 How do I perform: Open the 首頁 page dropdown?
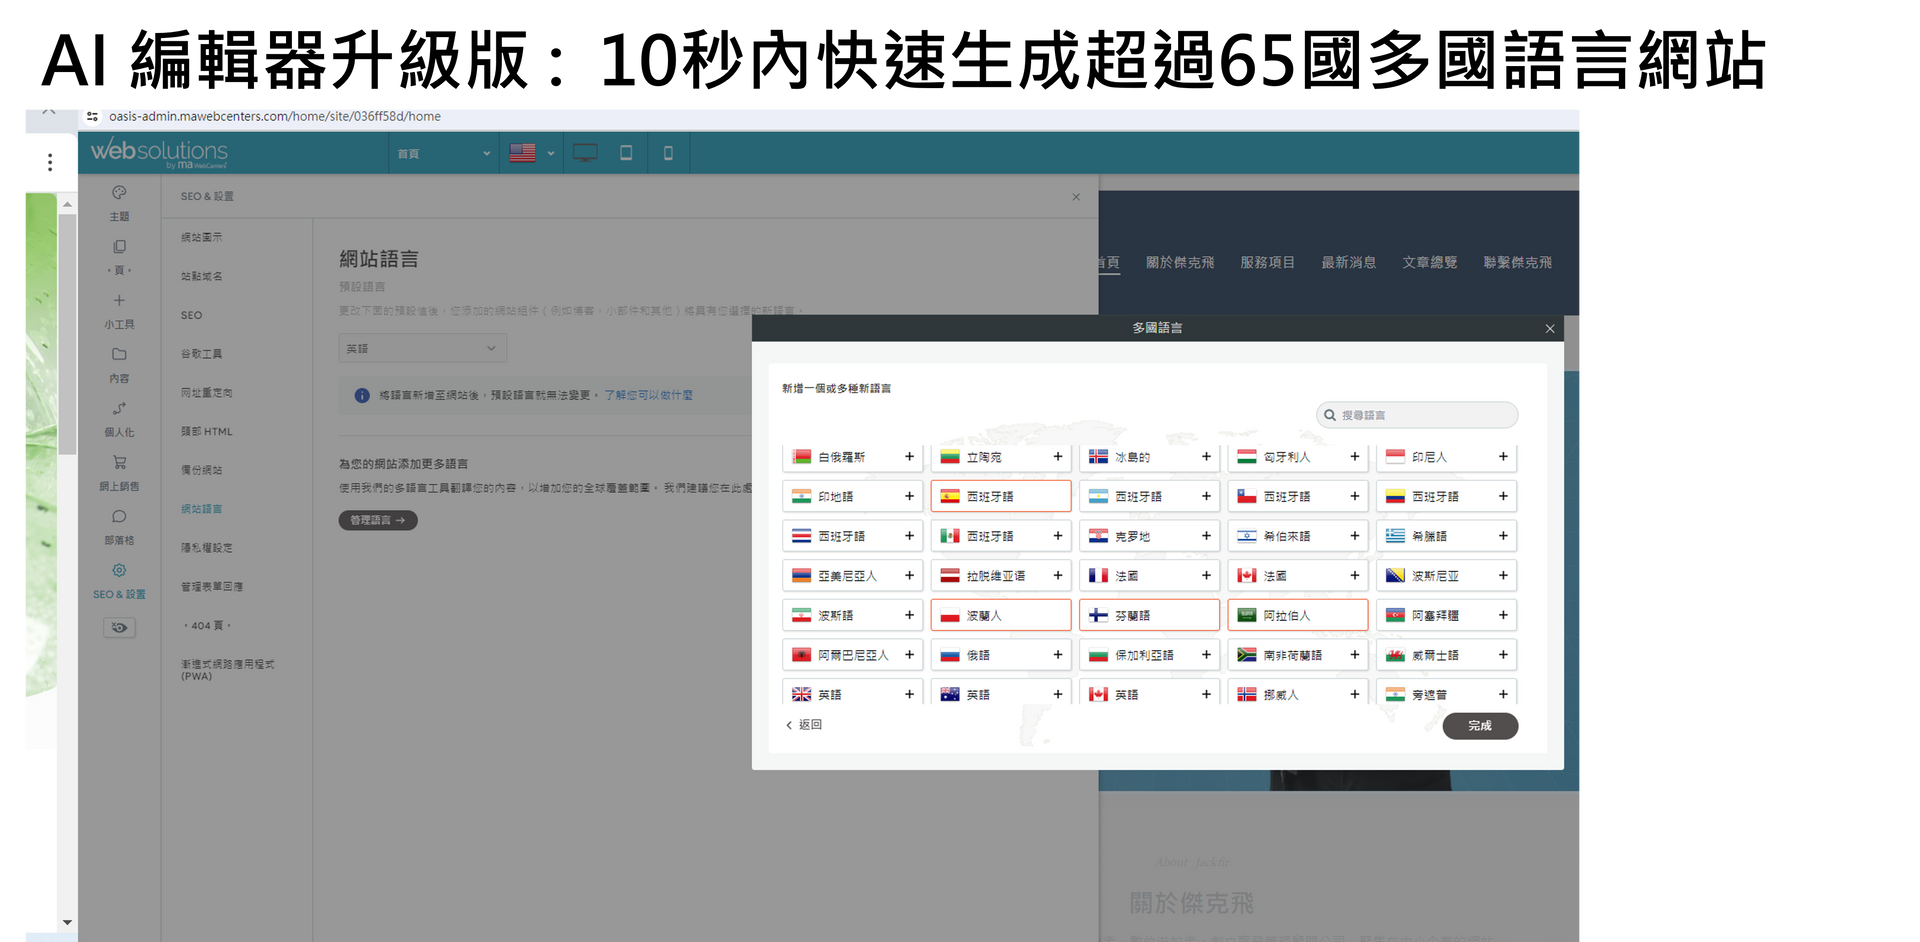443,153
